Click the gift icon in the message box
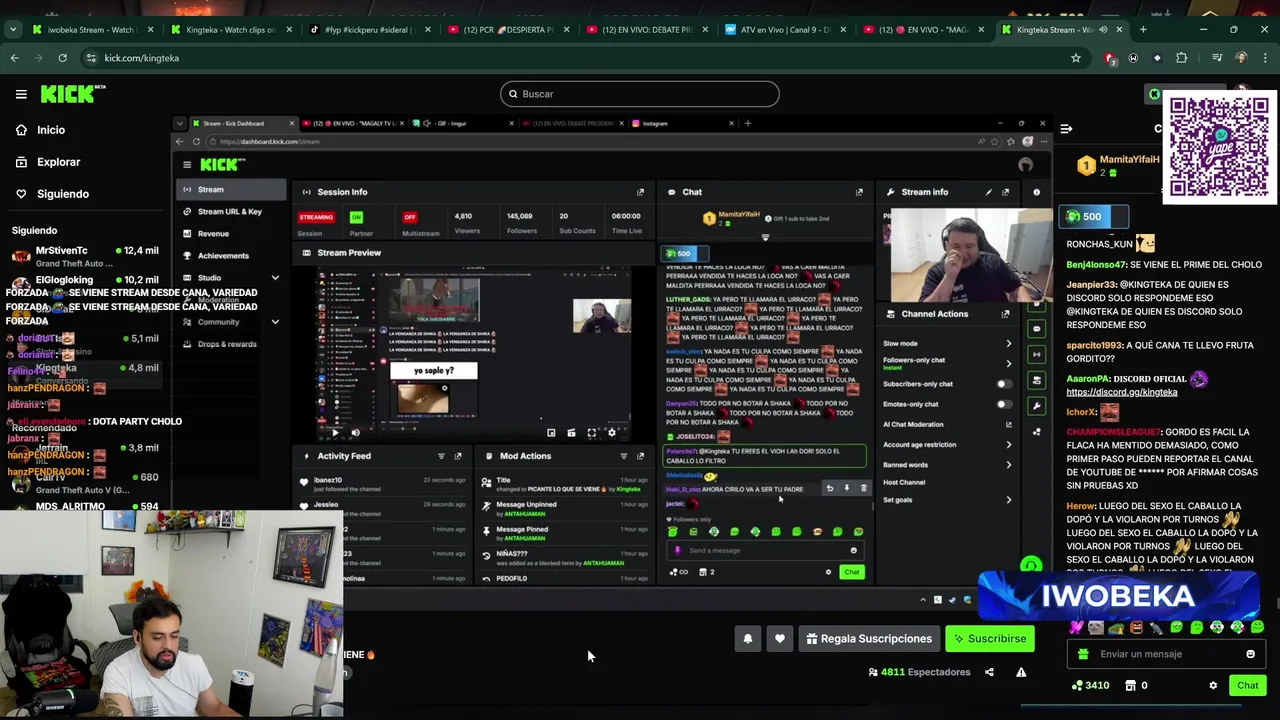1280x720 pixels. point(1083,654)
